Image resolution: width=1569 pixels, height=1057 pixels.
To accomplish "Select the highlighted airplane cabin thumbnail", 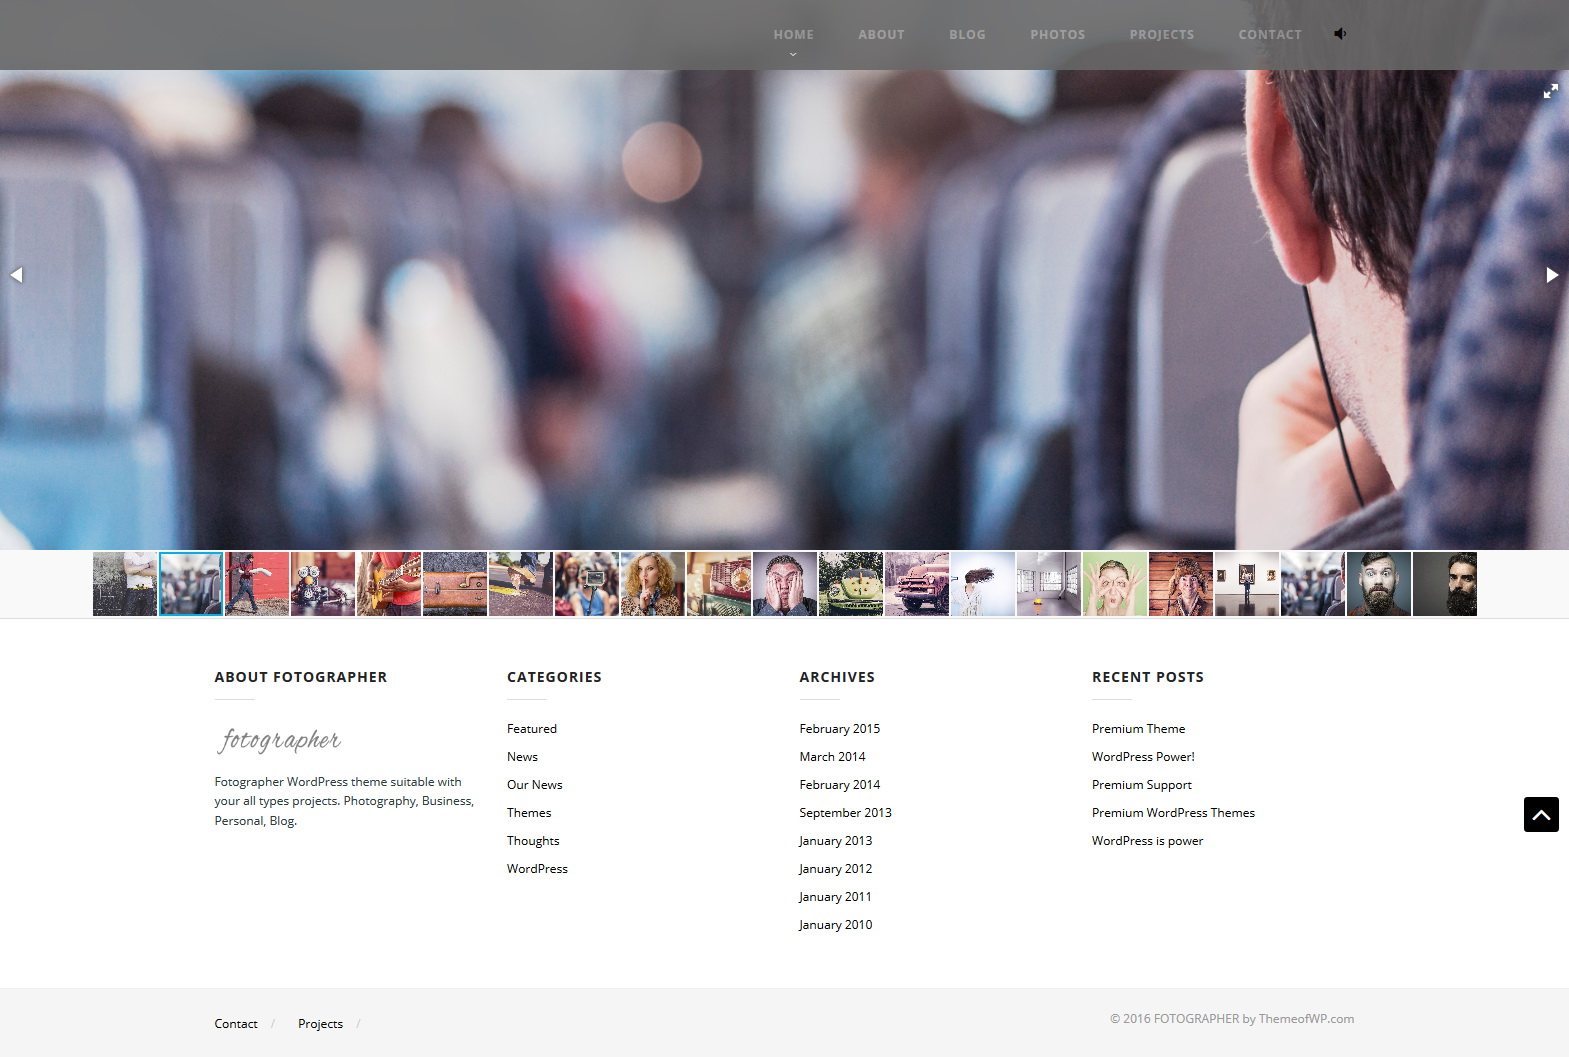I will coord(191,584).
